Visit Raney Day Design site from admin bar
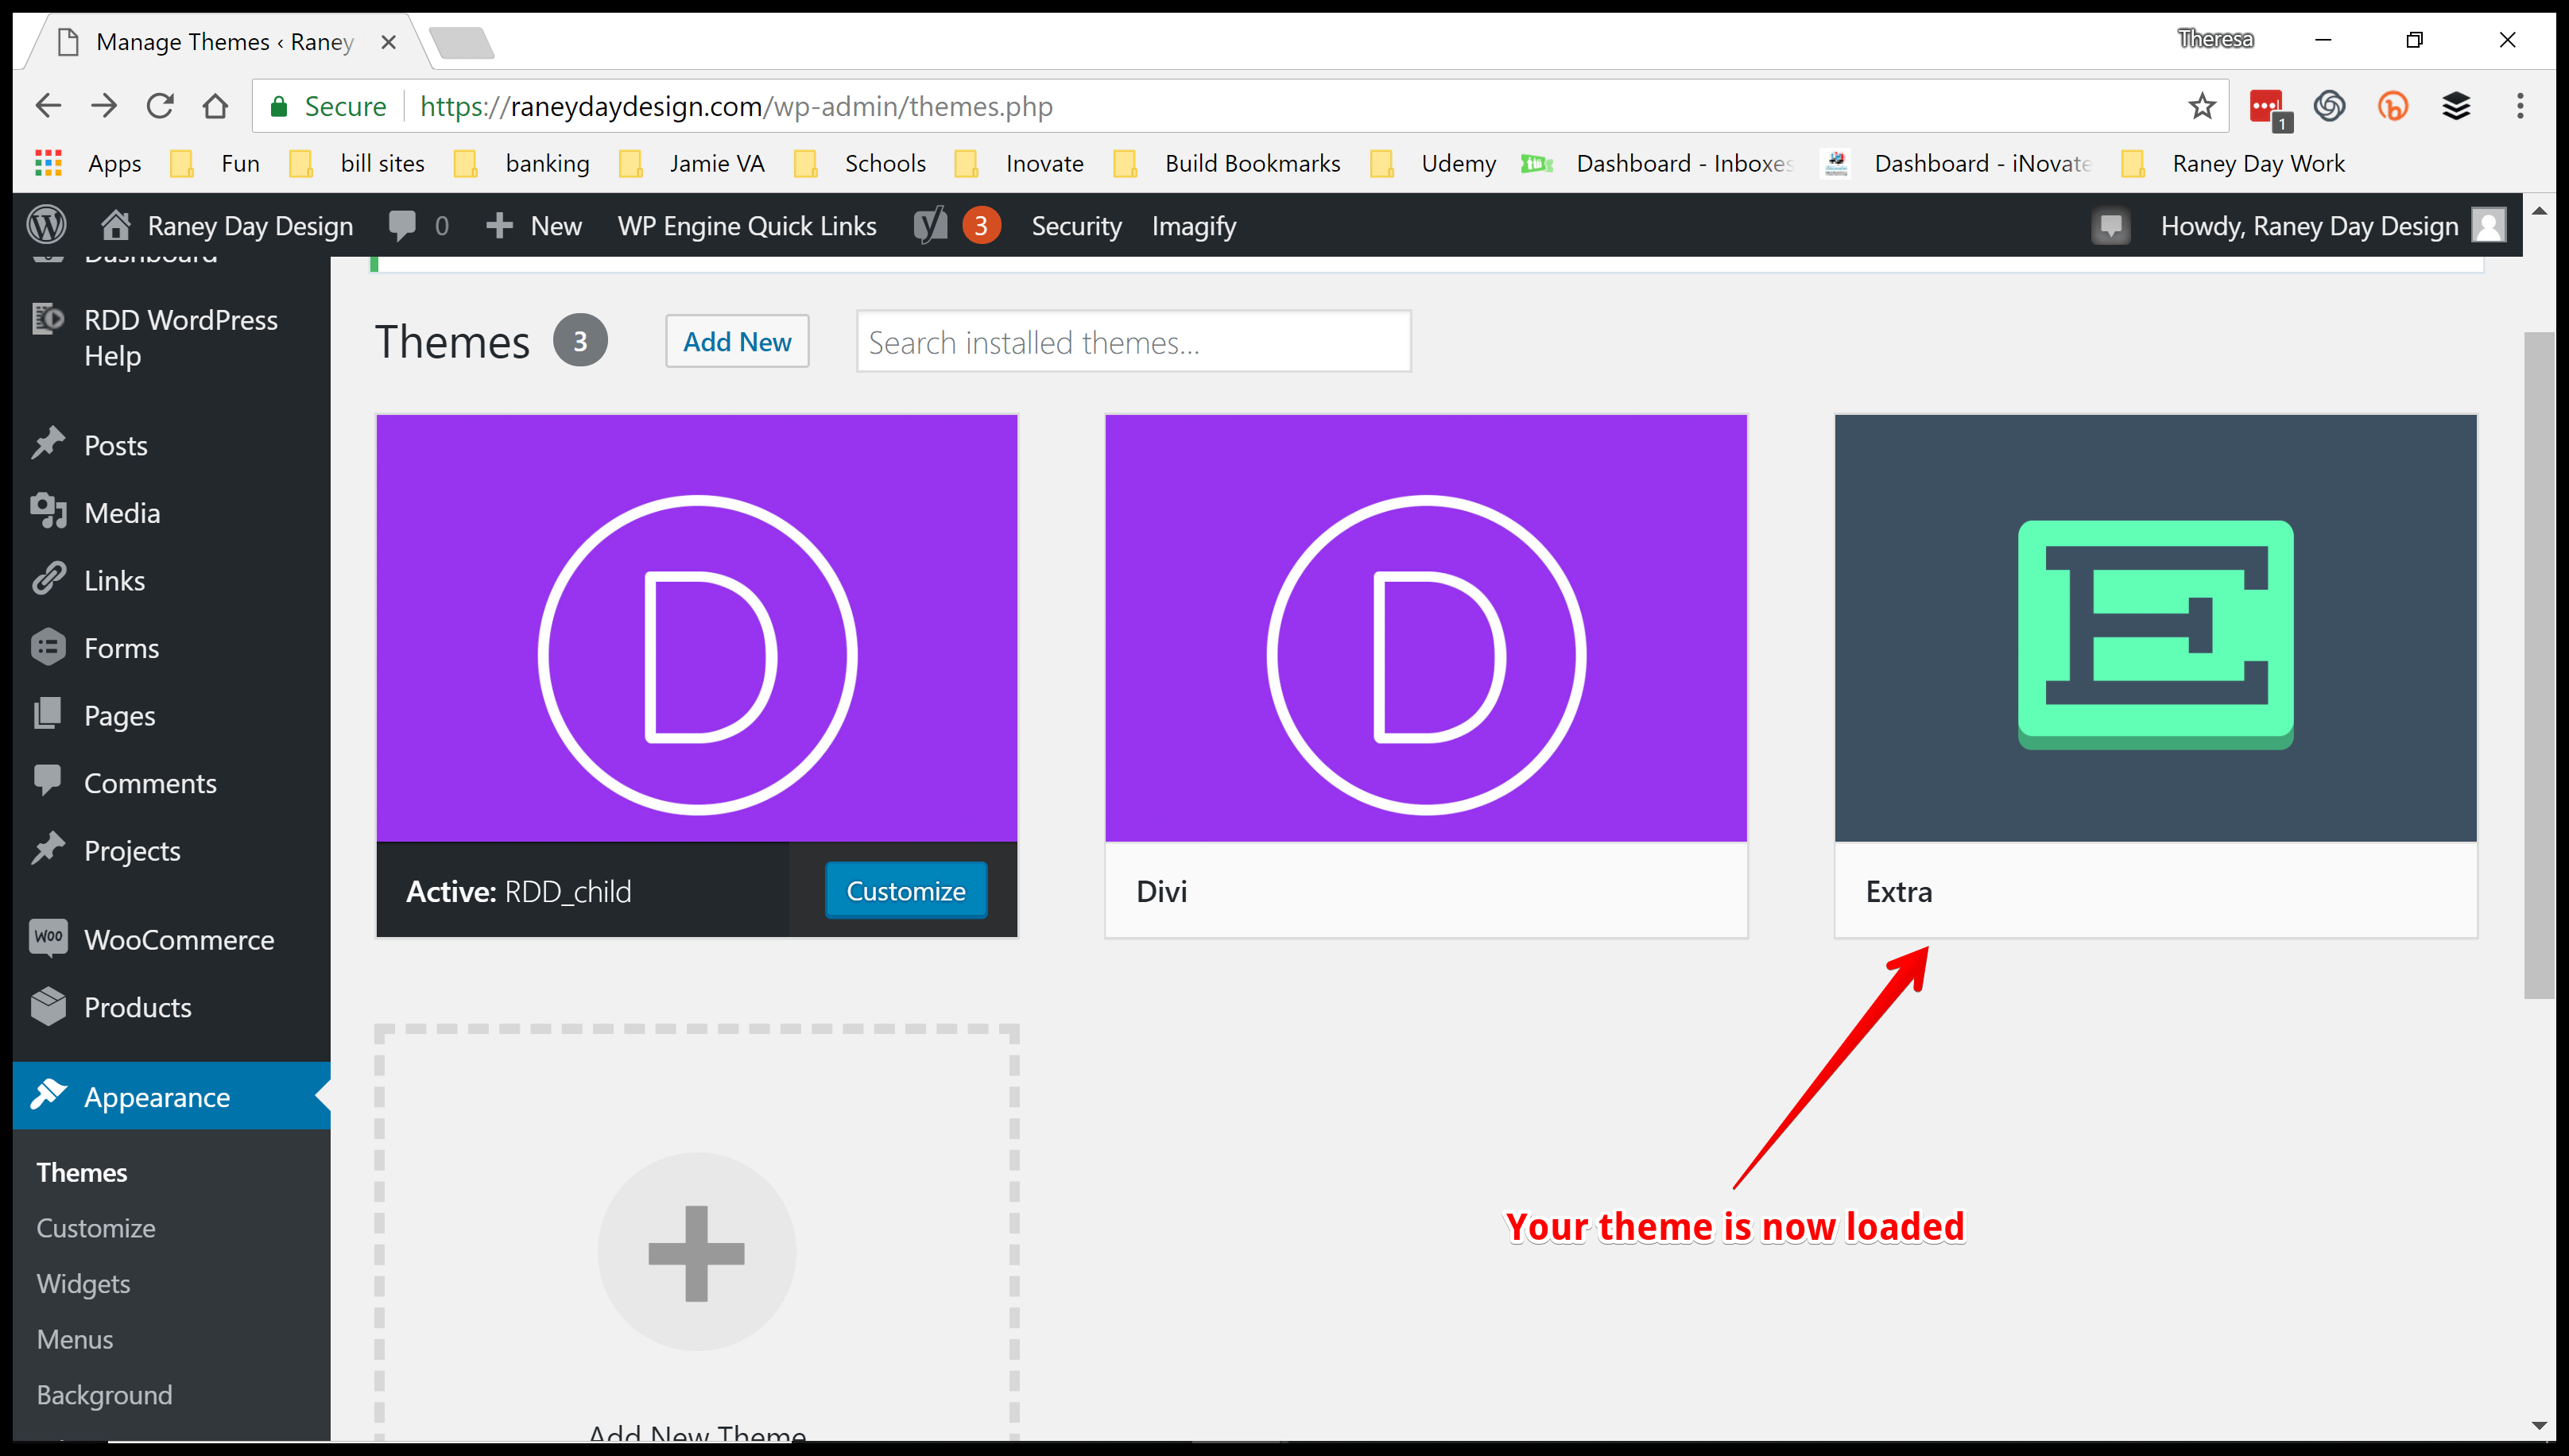The image size is (2569, 1456). click(227, 226)
